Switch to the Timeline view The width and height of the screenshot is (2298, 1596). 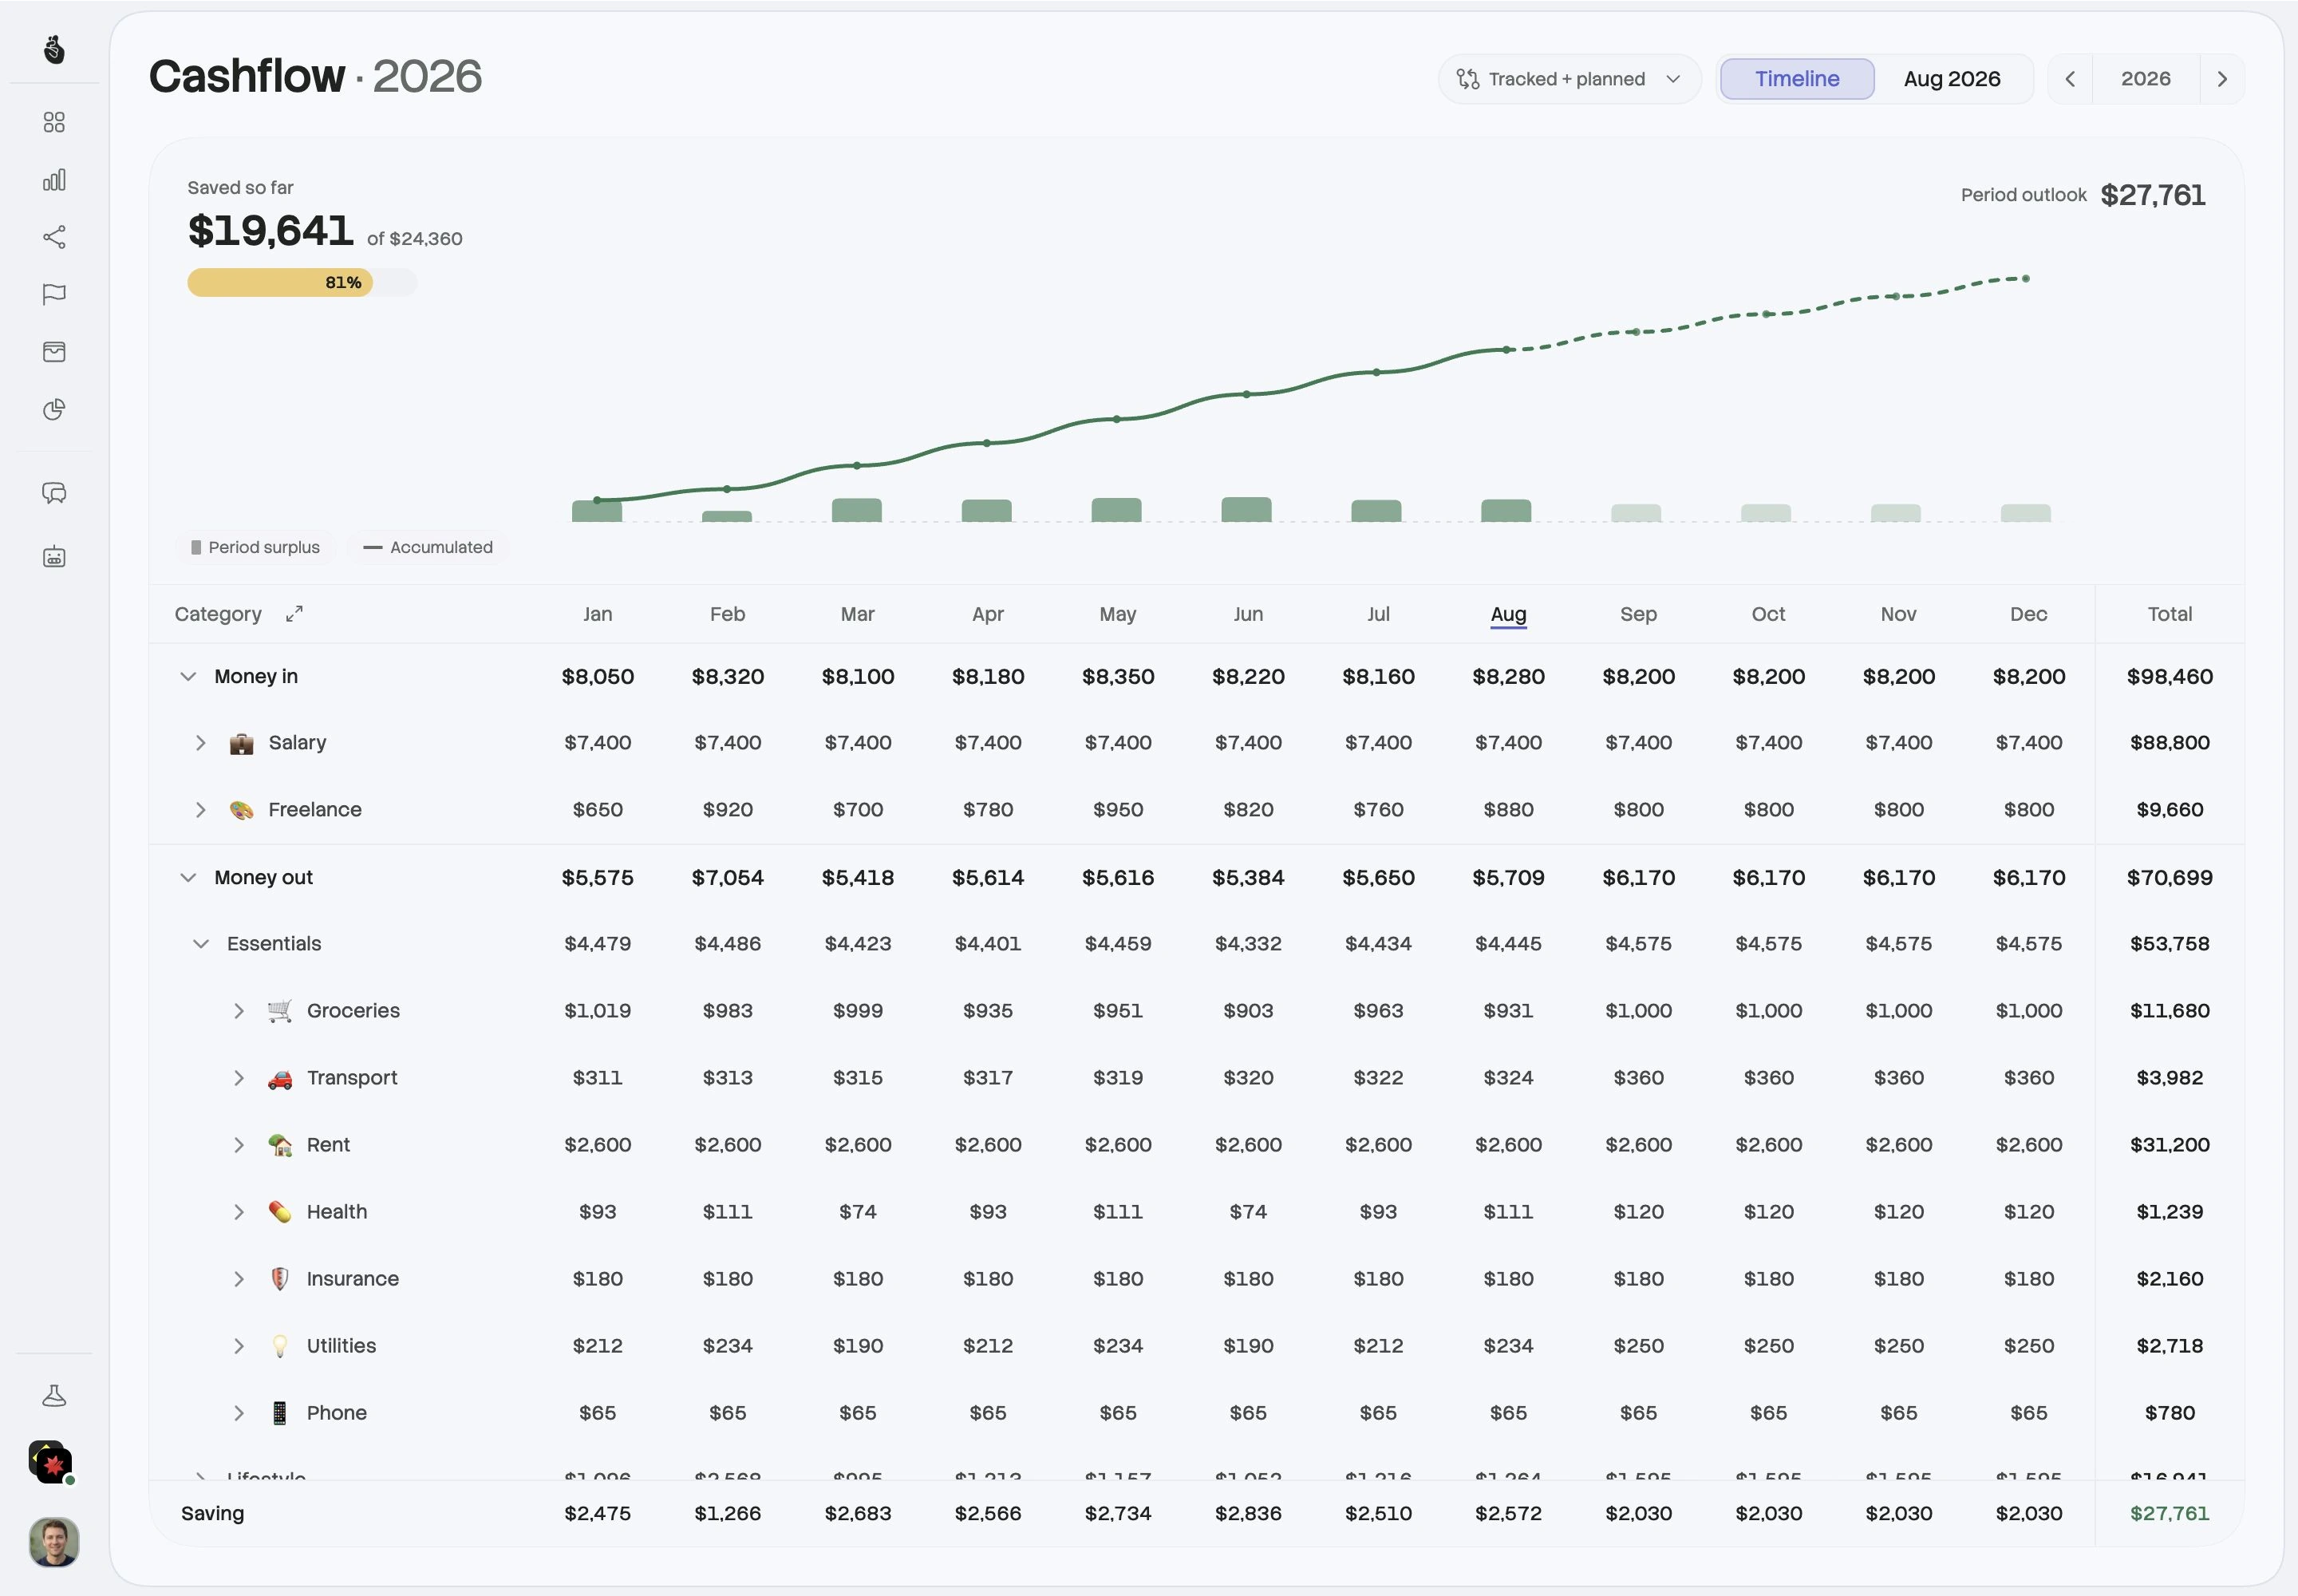(1797, 79)
